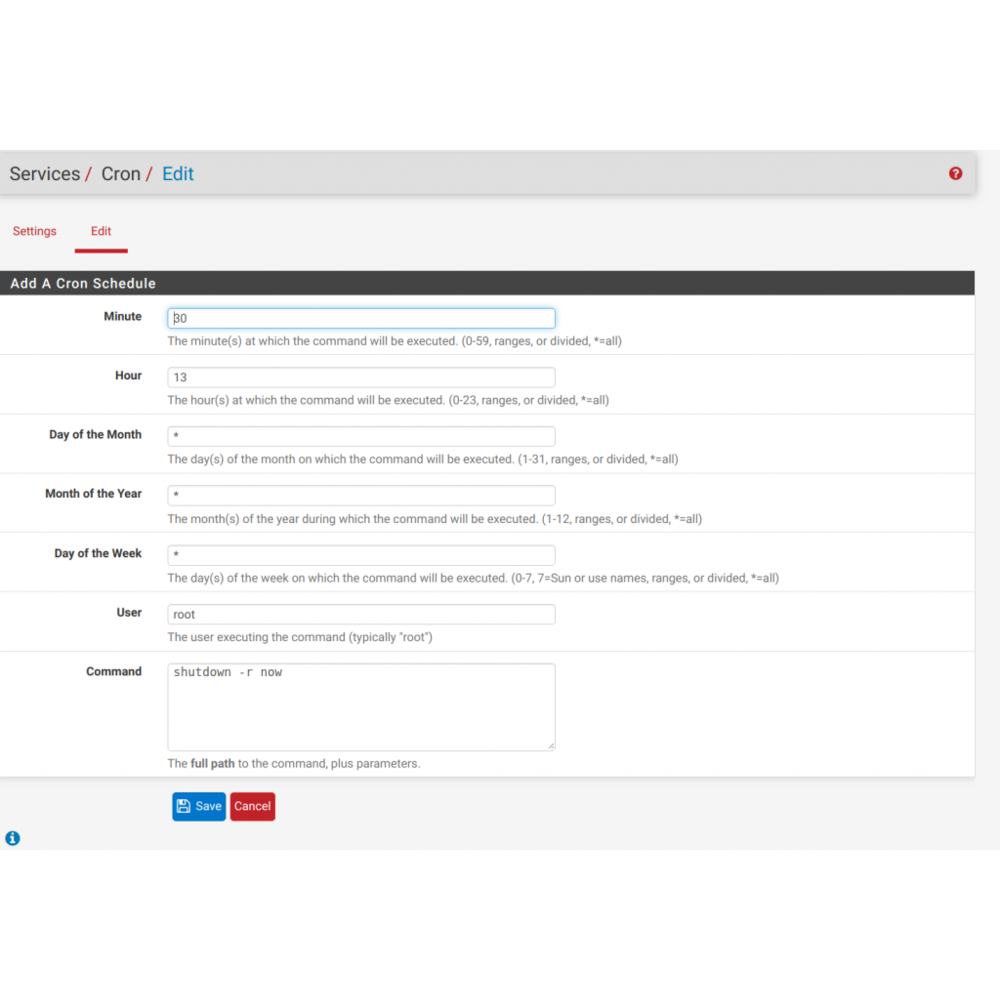
Task: Focus the Day of the Week field
Action: [x=361, y=555]
